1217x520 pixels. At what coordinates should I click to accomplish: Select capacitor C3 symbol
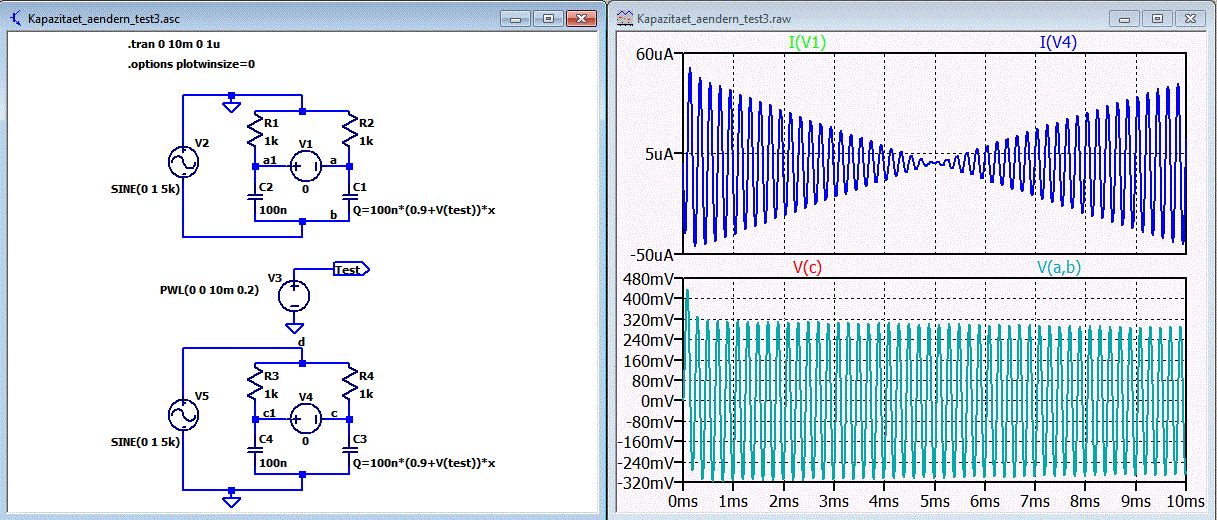[350, 450]
